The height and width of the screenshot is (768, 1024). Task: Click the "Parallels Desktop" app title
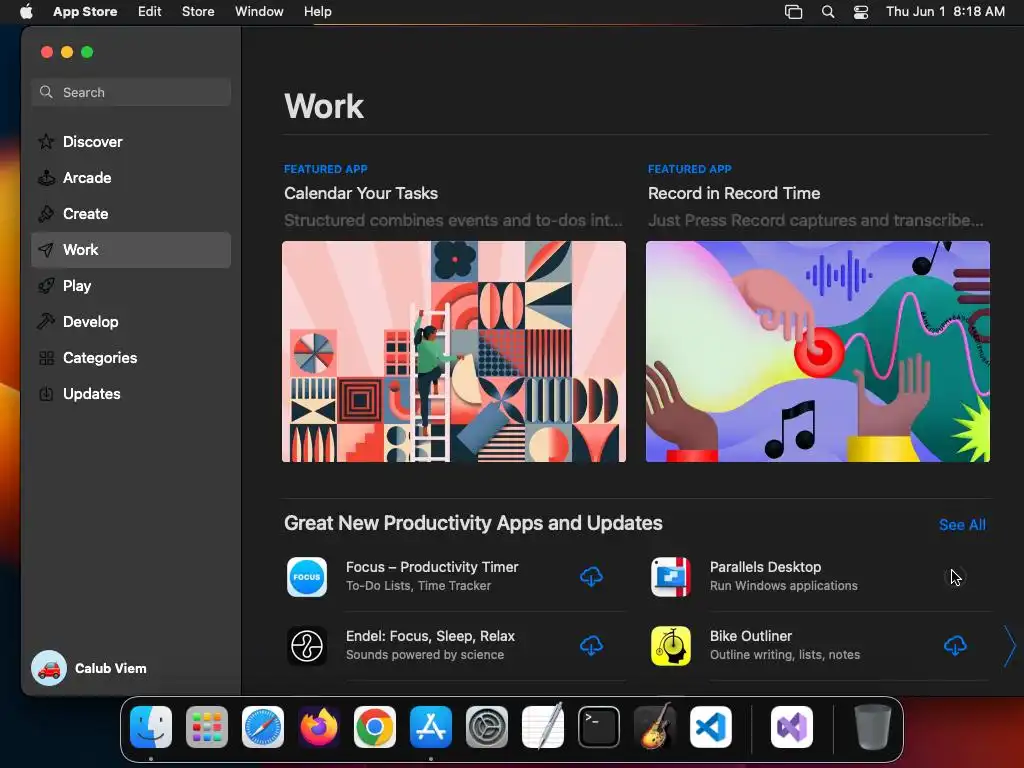tap(765, 567)
